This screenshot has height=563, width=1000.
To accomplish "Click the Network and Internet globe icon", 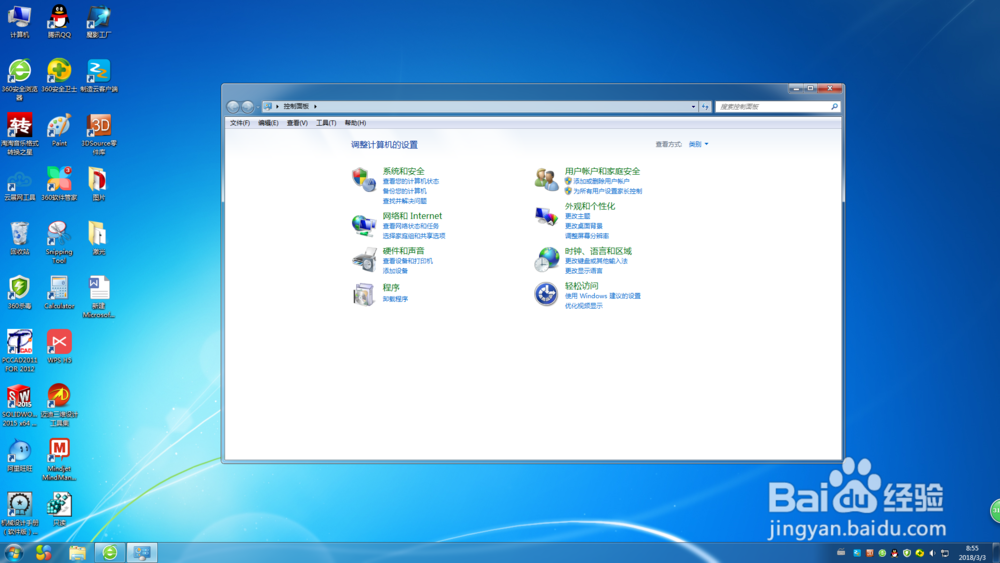I will point(364,224).
